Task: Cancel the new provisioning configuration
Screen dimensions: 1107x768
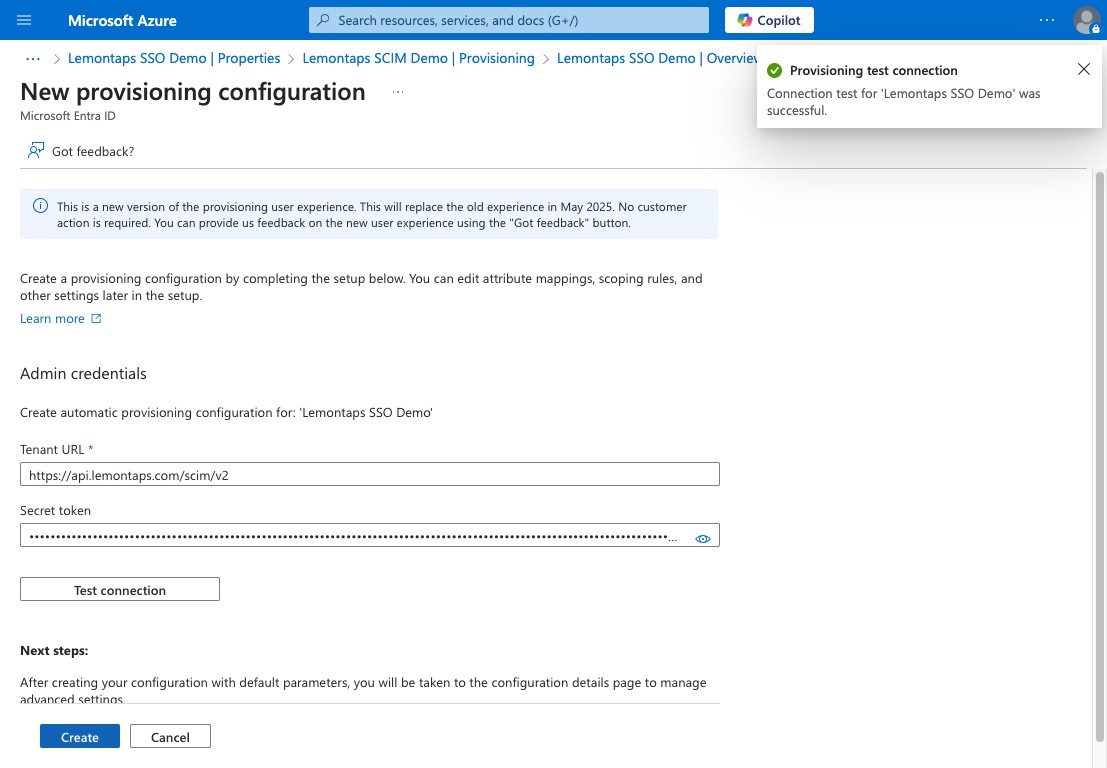Action: coord(170,736)
